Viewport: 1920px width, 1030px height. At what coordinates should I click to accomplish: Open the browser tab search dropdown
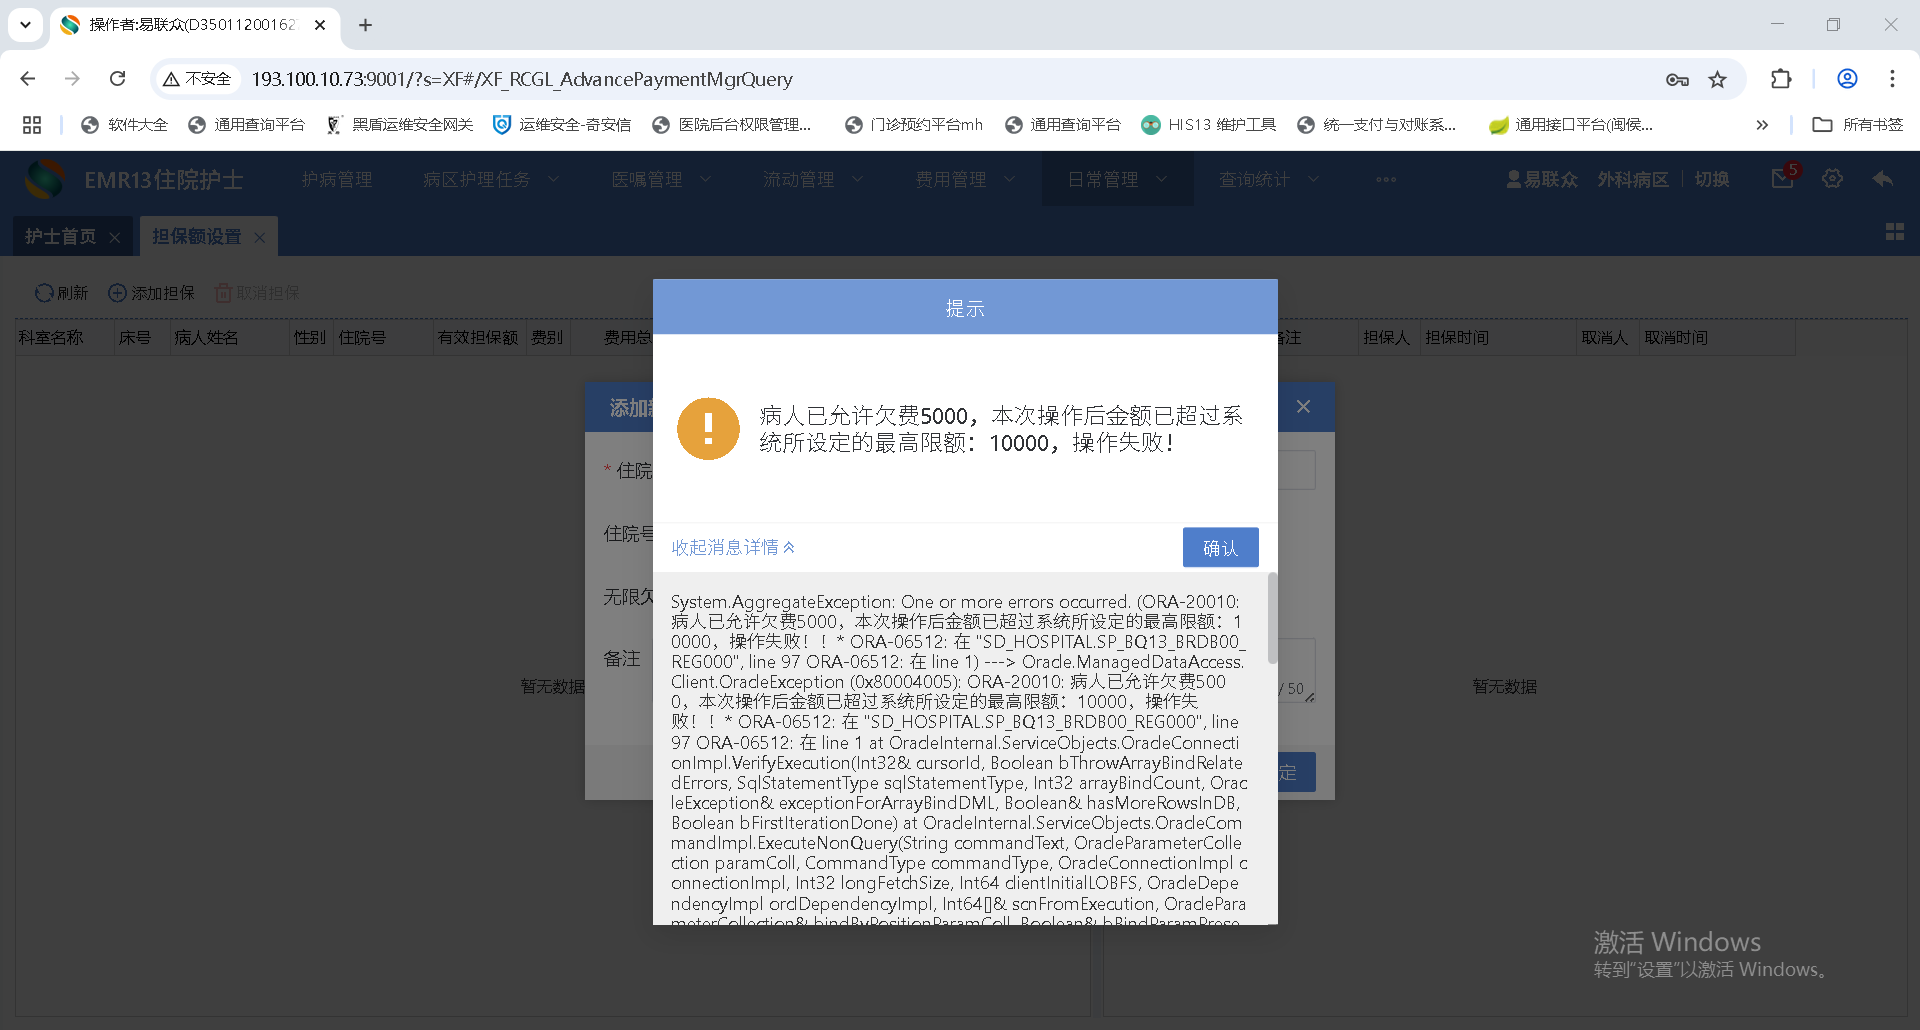pos(25,25)
